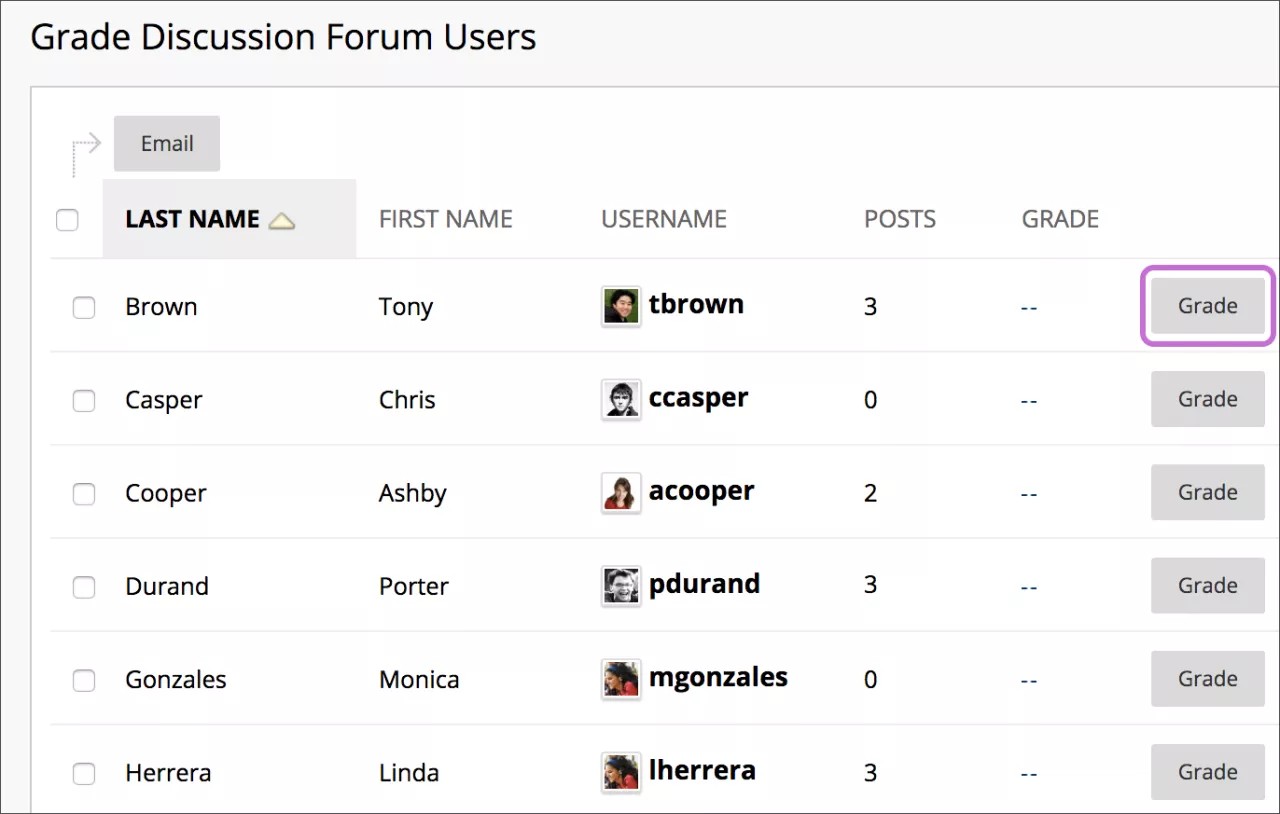
Task: Click Ashby Cooper's profile photo
Action: click(x=620, y=491)
